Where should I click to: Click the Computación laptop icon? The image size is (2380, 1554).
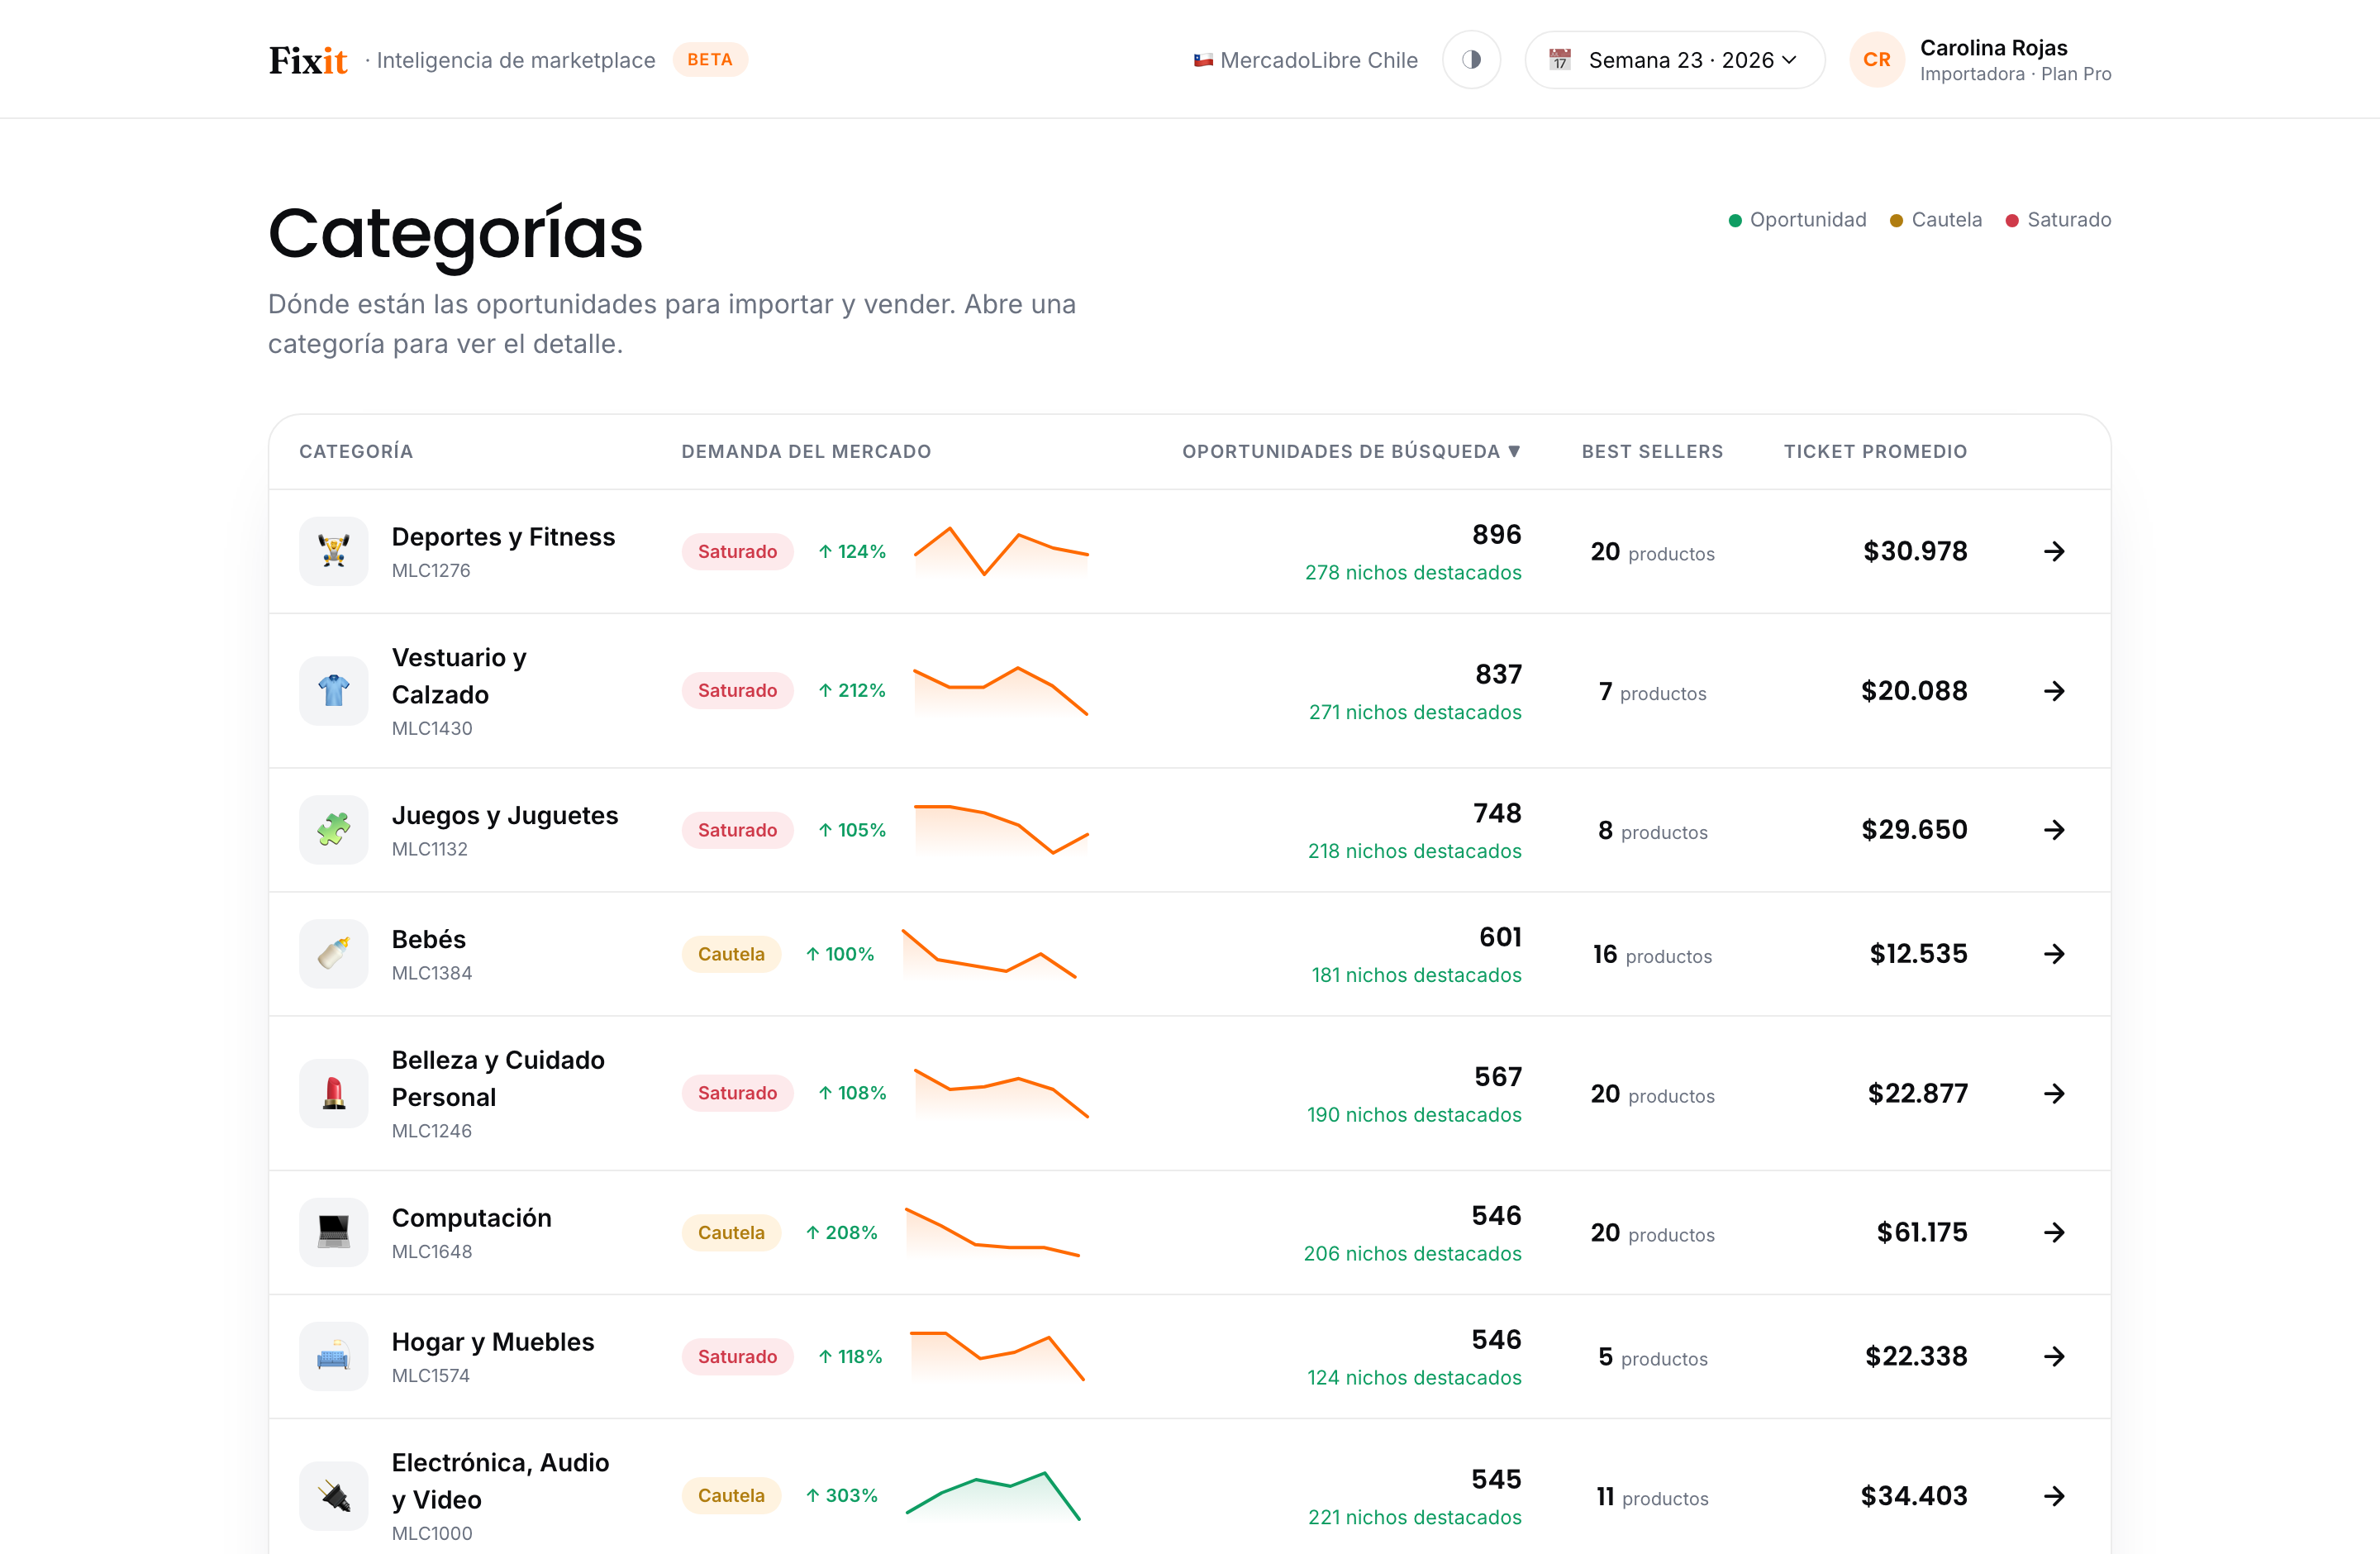[334, 1232]
